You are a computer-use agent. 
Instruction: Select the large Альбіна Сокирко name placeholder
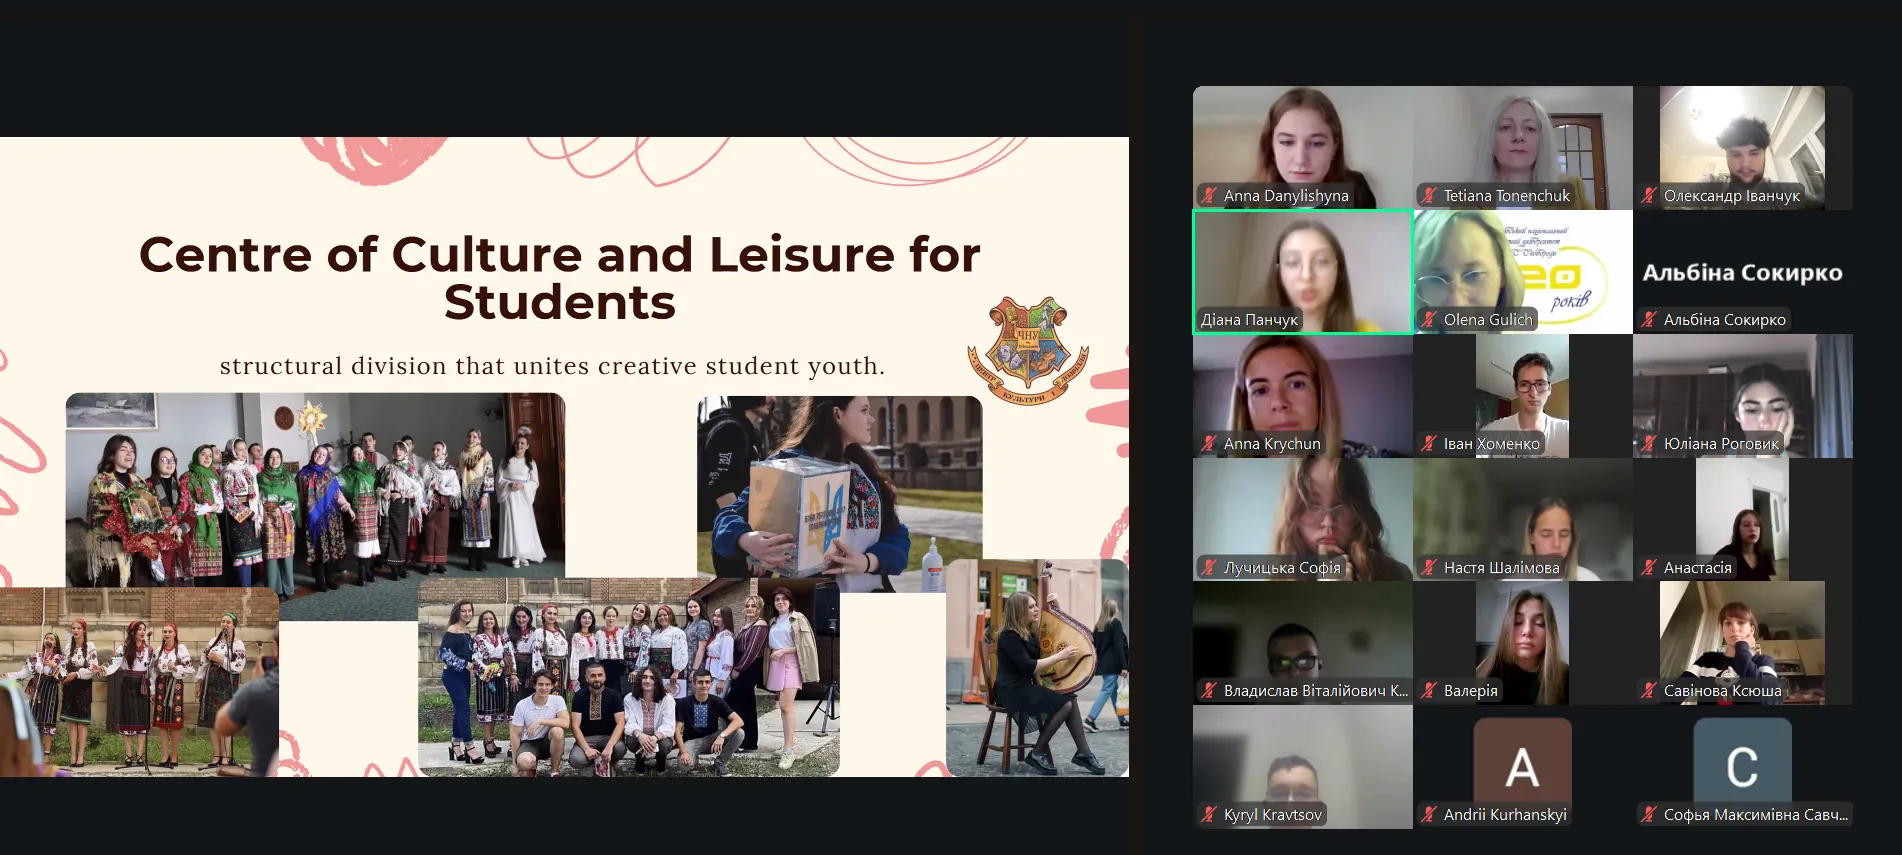pyautogui.click(x=1742, y=273)
